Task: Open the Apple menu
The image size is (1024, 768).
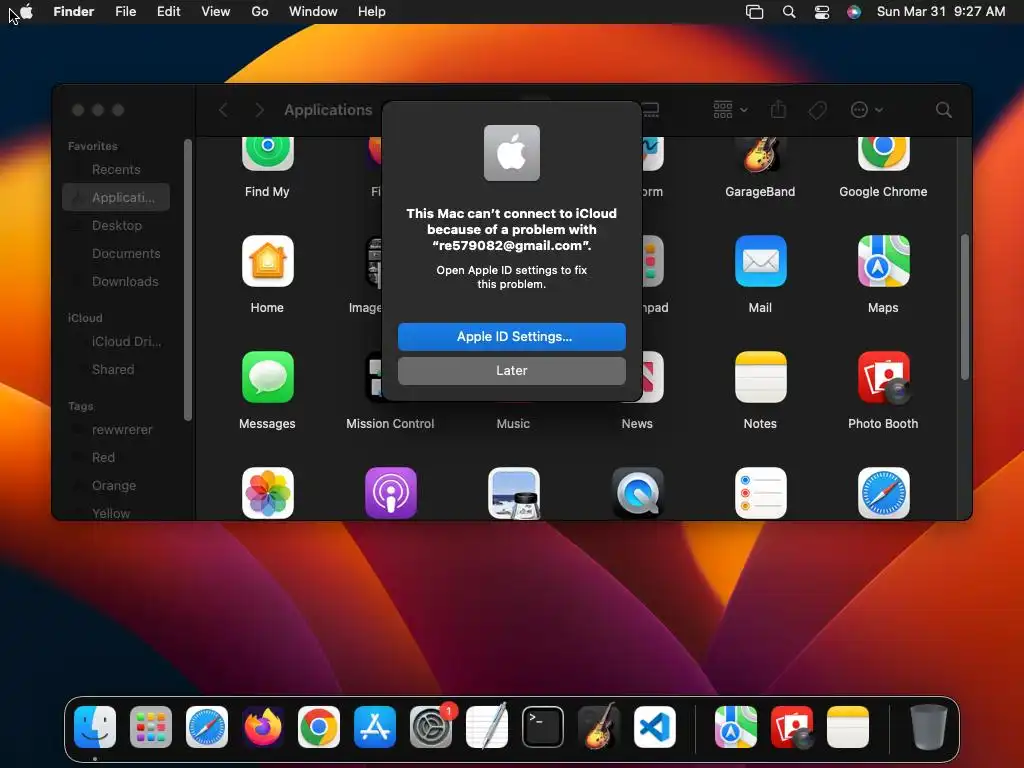Action: click(26, 12)
